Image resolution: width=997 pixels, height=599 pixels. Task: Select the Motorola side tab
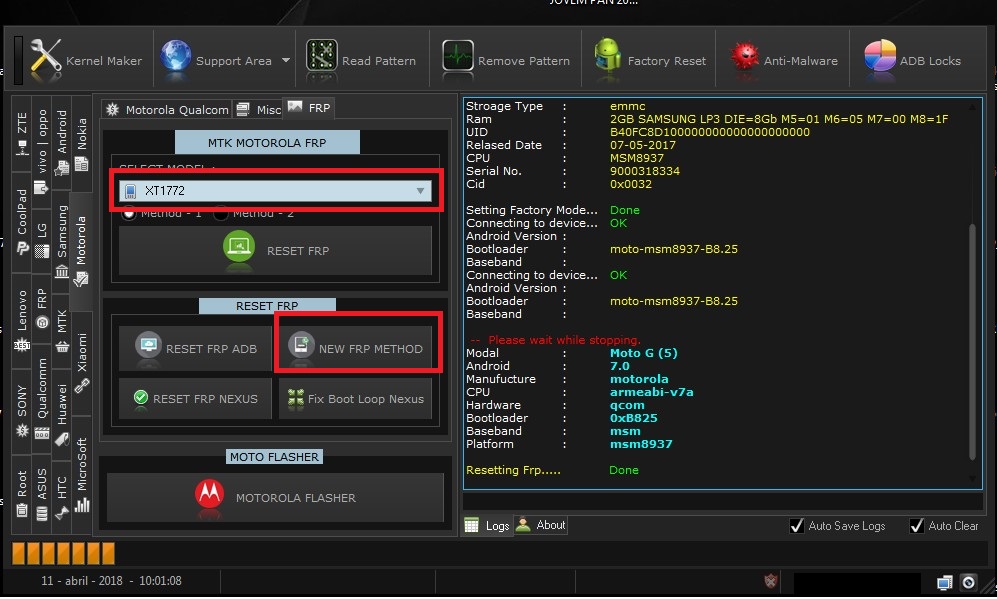point(81,251)
